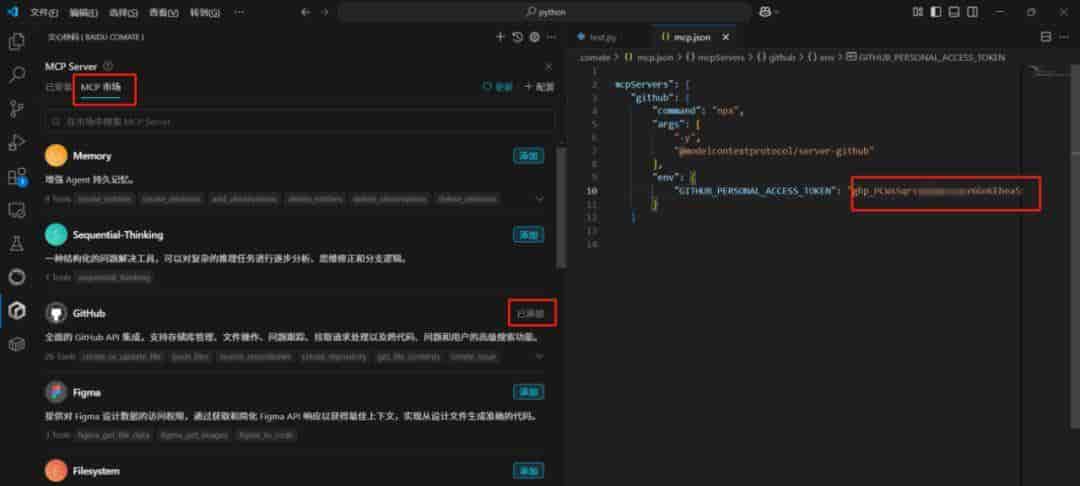Click the + 配置 button

tap(539, 87)
